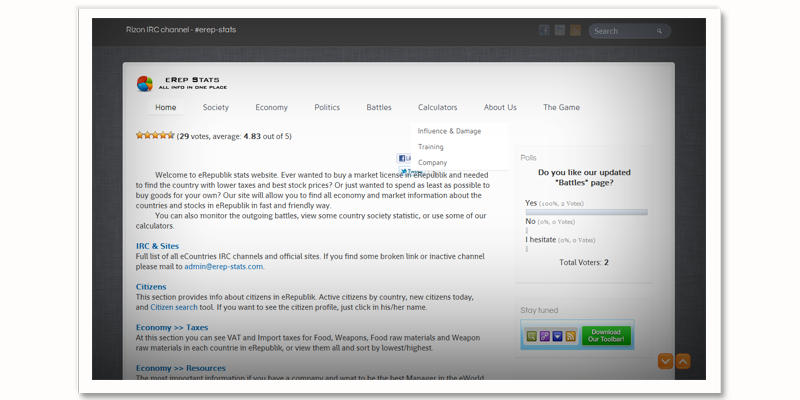Follow the Citizen search link
The image size is (800, 400).
click(x=174, y=307)
